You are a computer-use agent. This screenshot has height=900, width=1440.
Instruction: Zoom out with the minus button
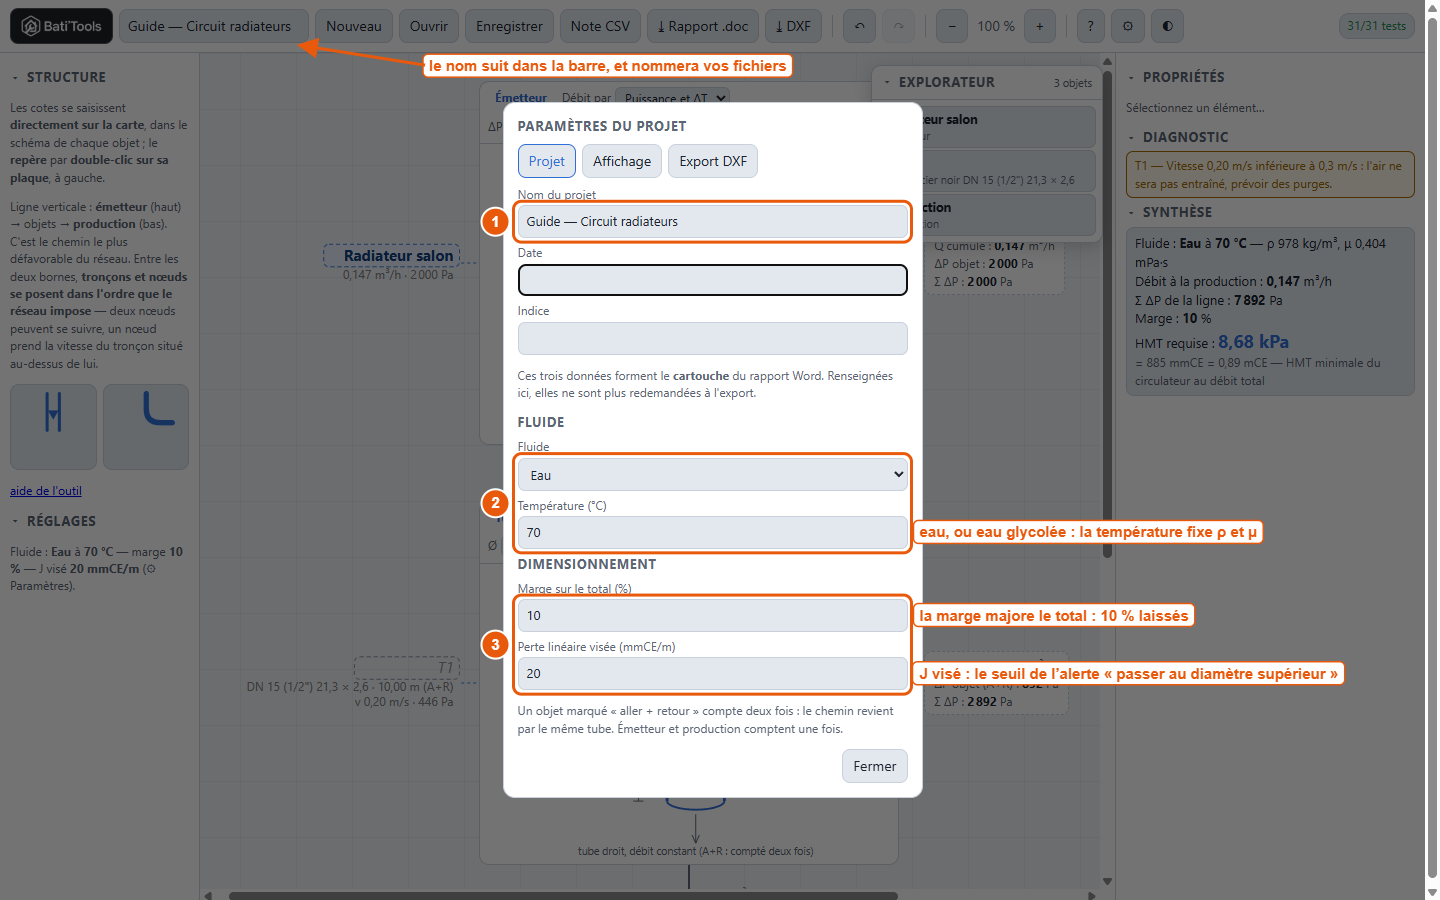(x=952, y=26)
